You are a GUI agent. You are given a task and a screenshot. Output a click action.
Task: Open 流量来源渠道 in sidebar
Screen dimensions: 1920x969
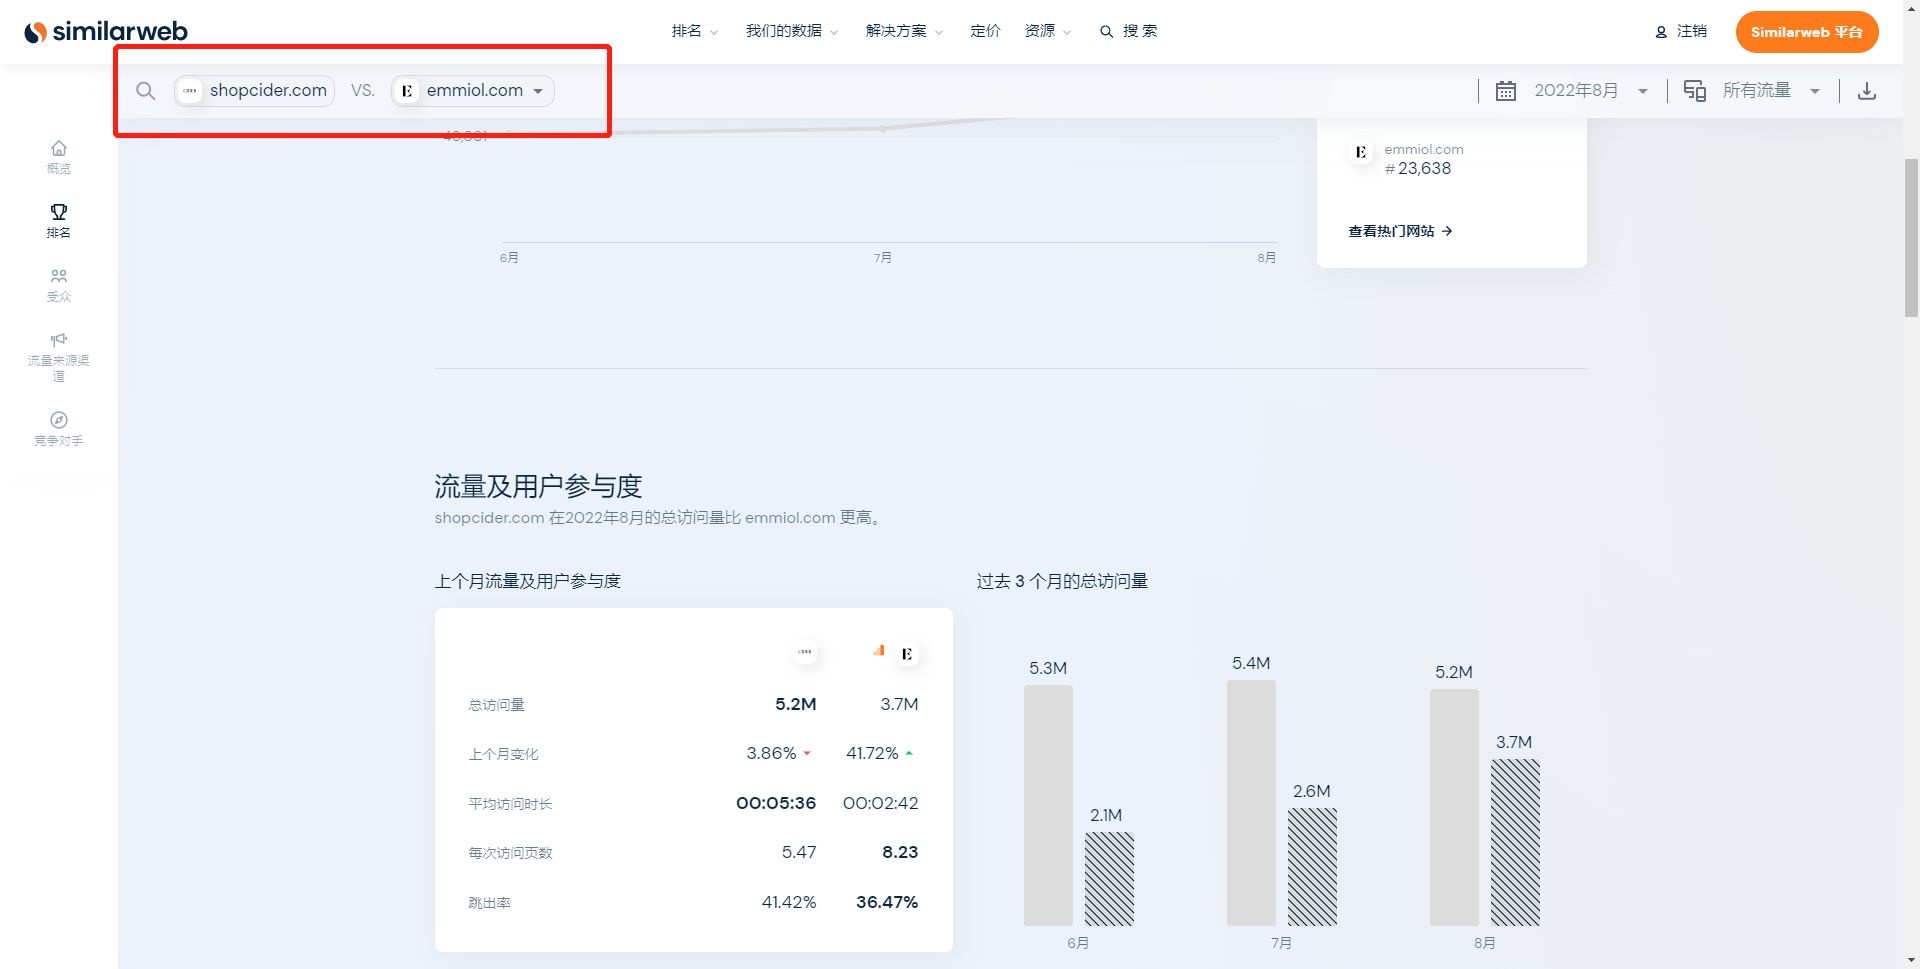point(59,357)
